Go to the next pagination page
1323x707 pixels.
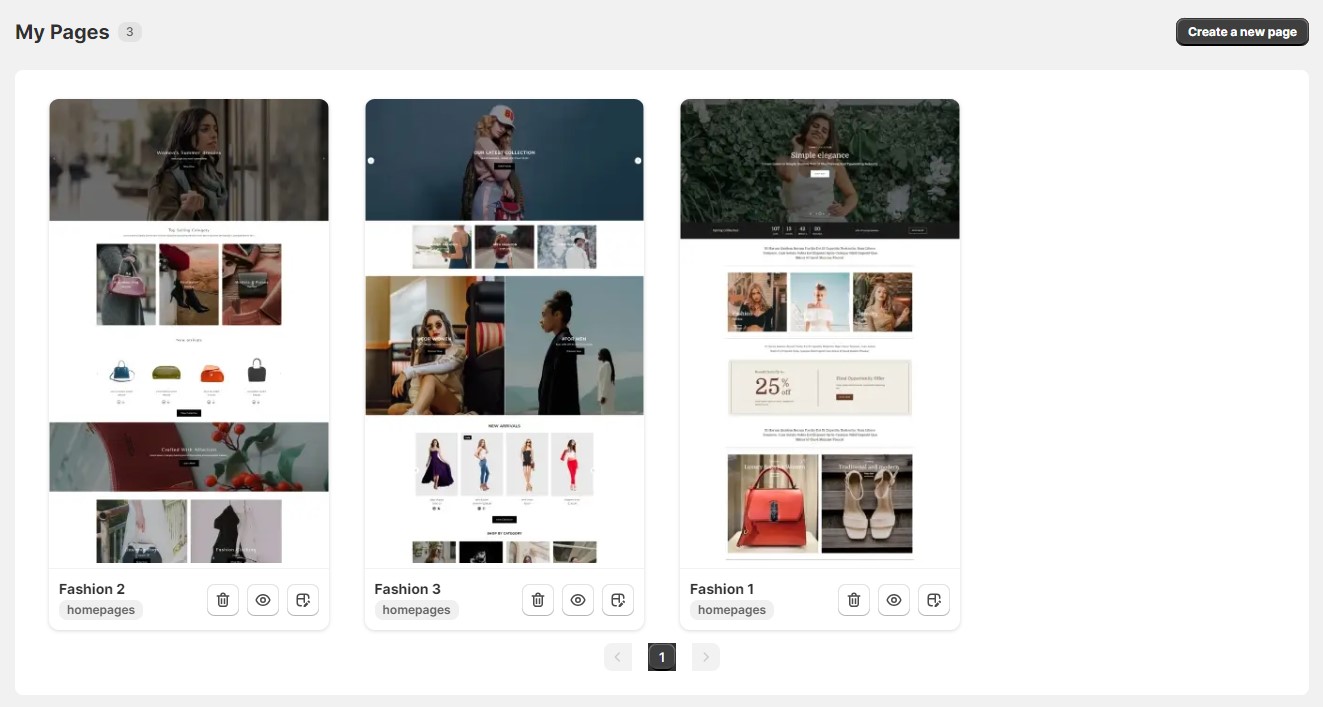[706, 657]
